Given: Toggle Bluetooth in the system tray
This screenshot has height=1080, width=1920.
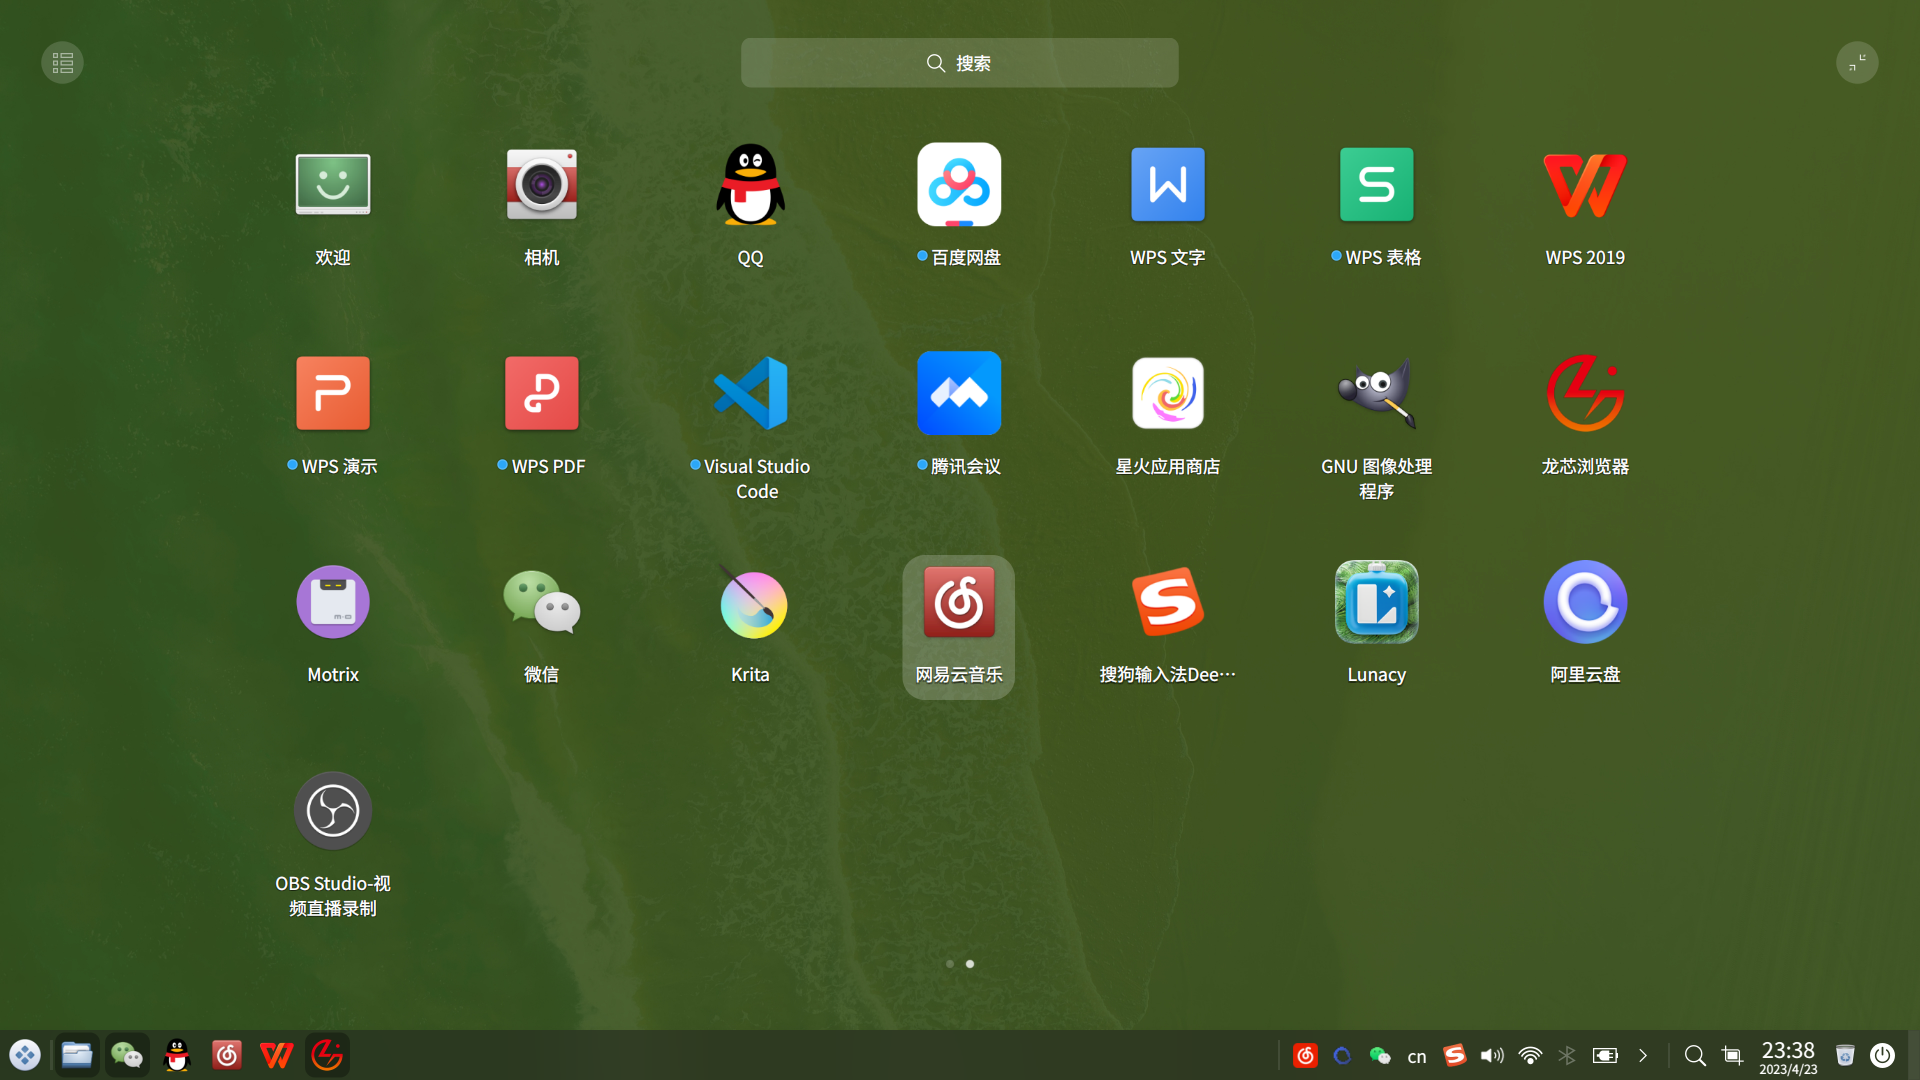Looking at the screenshot, I should click(x=1566, y=1055).
